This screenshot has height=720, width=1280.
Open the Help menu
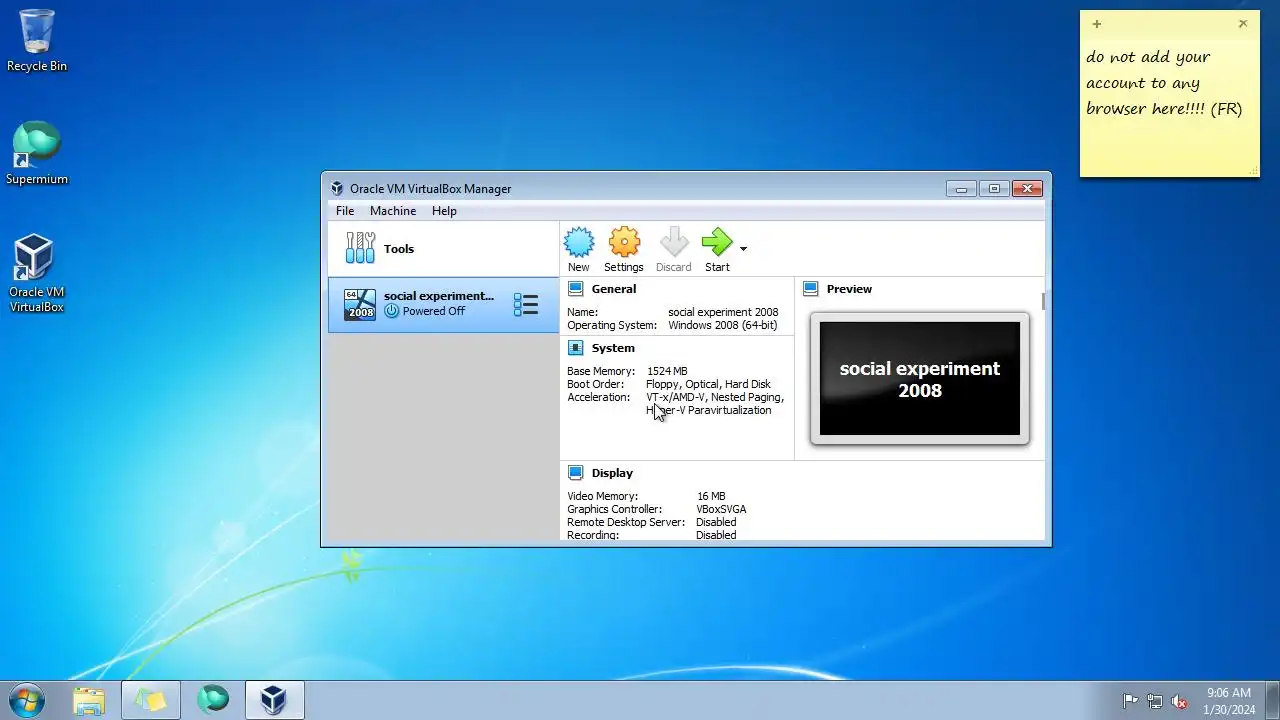(444, 211)
